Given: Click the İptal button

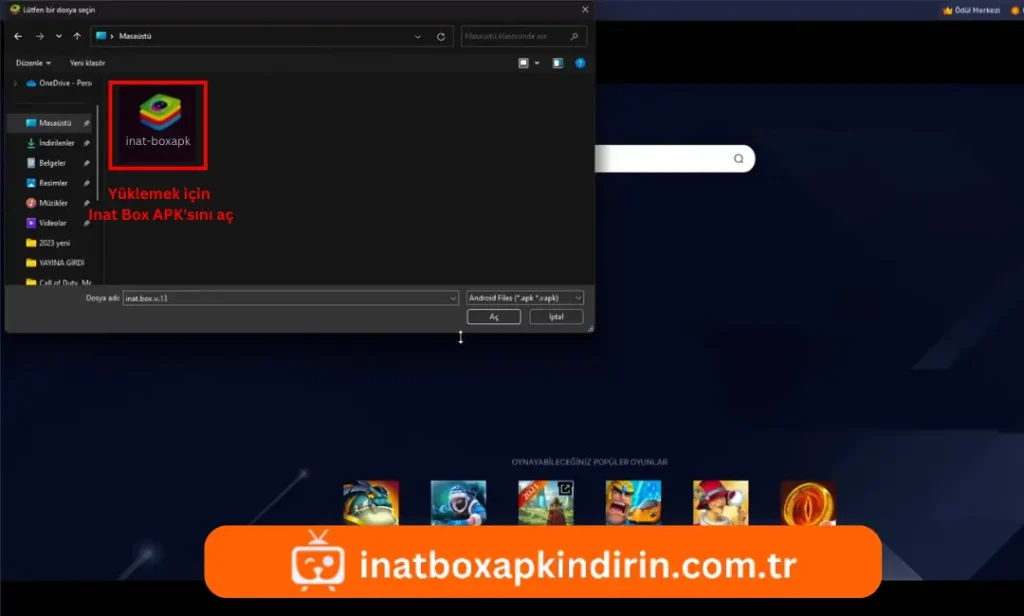Looking at the screenshot, I should point(556,317).
